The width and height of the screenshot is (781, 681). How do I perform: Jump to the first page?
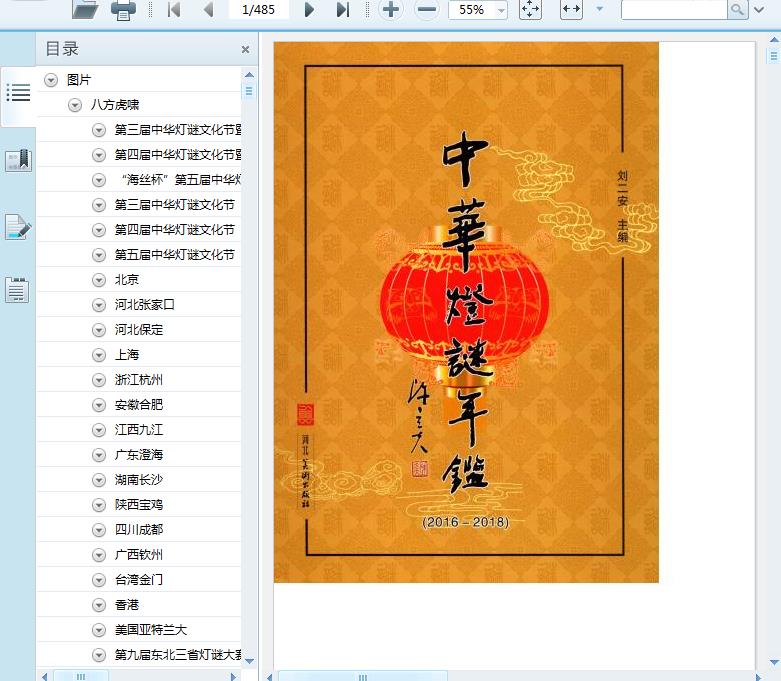click(174, 9)
